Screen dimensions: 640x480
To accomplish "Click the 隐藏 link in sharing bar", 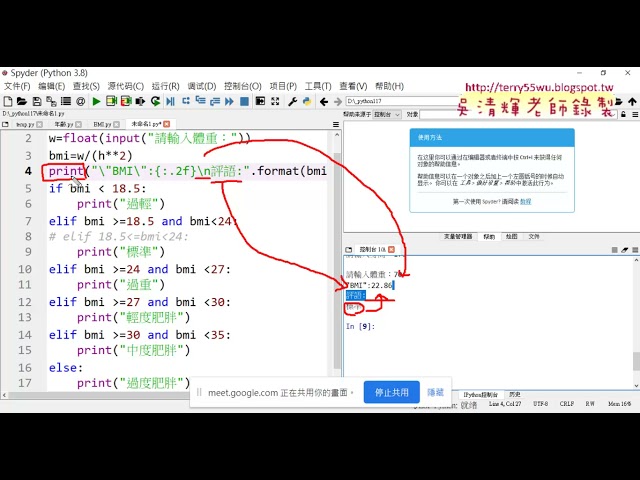I will [x=435, y=392].
